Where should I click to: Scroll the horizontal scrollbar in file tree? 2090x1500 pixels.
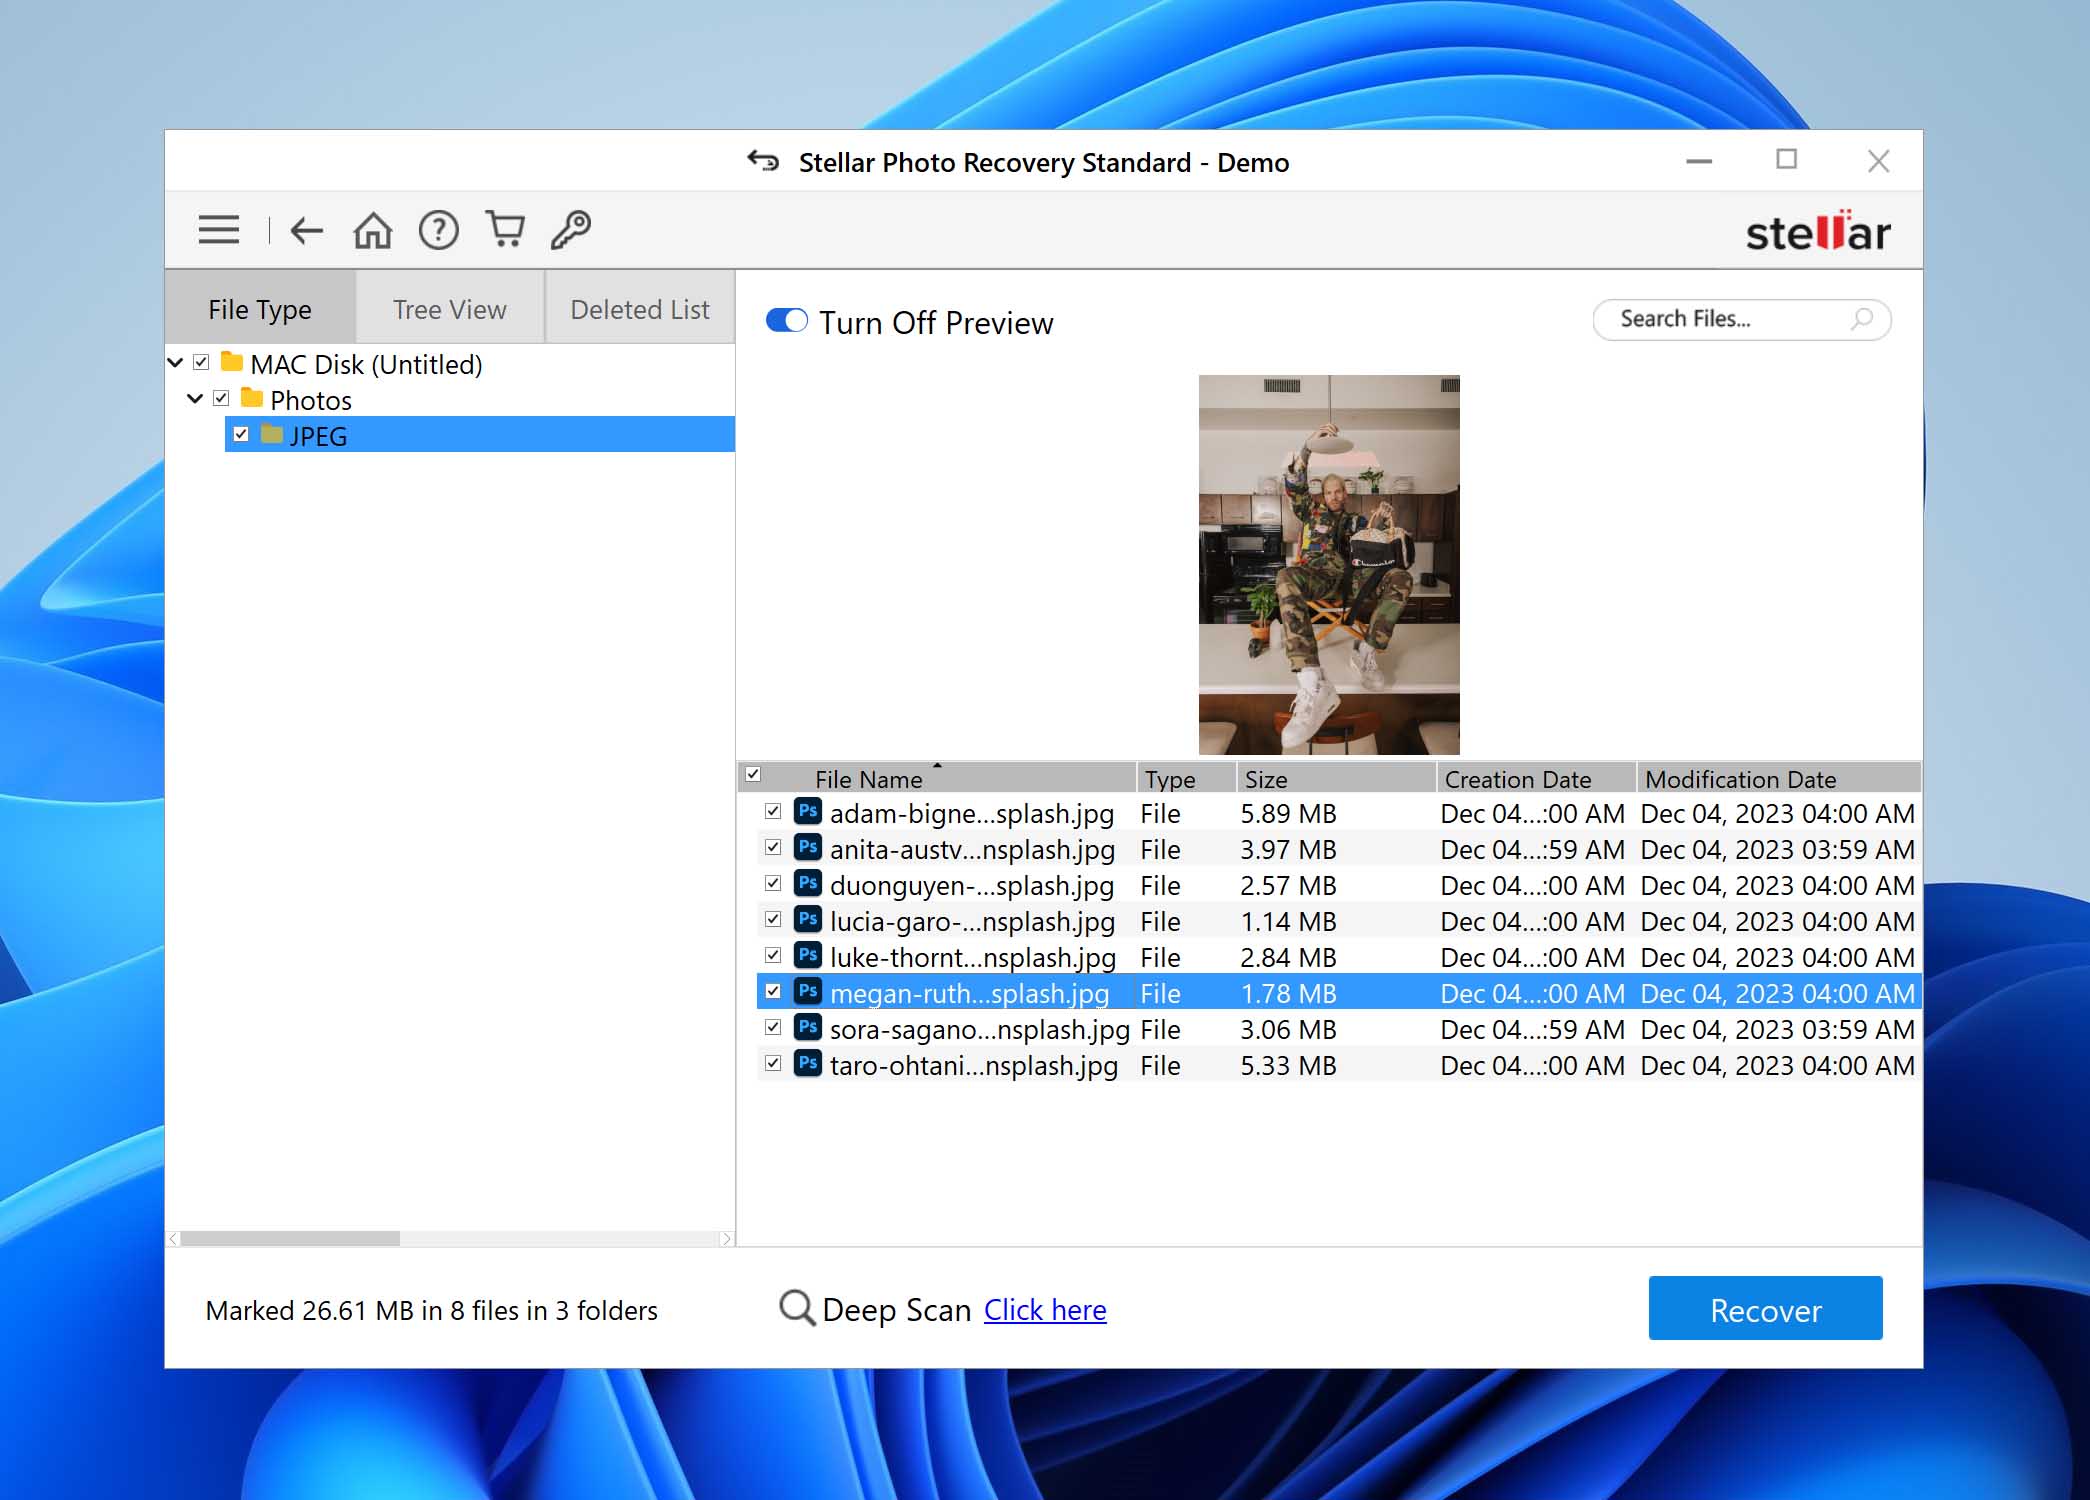pos(292,1237)
